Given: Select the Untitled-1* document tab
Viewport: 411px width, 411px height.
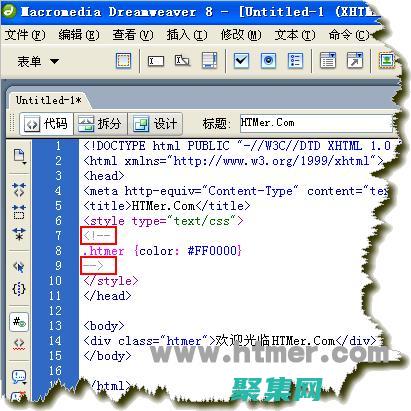Looking at the screenshot, I should coord(49,100).
